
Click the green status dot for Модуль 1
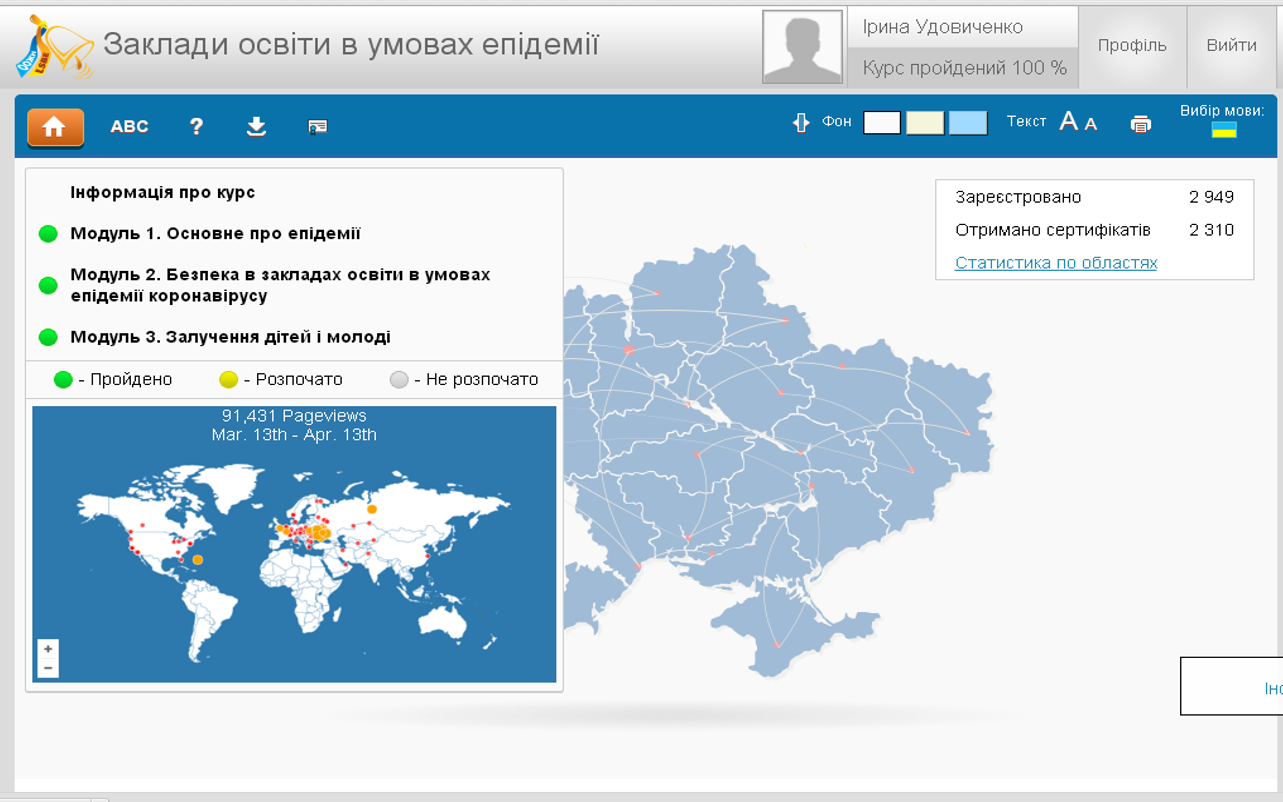point(48,234)
